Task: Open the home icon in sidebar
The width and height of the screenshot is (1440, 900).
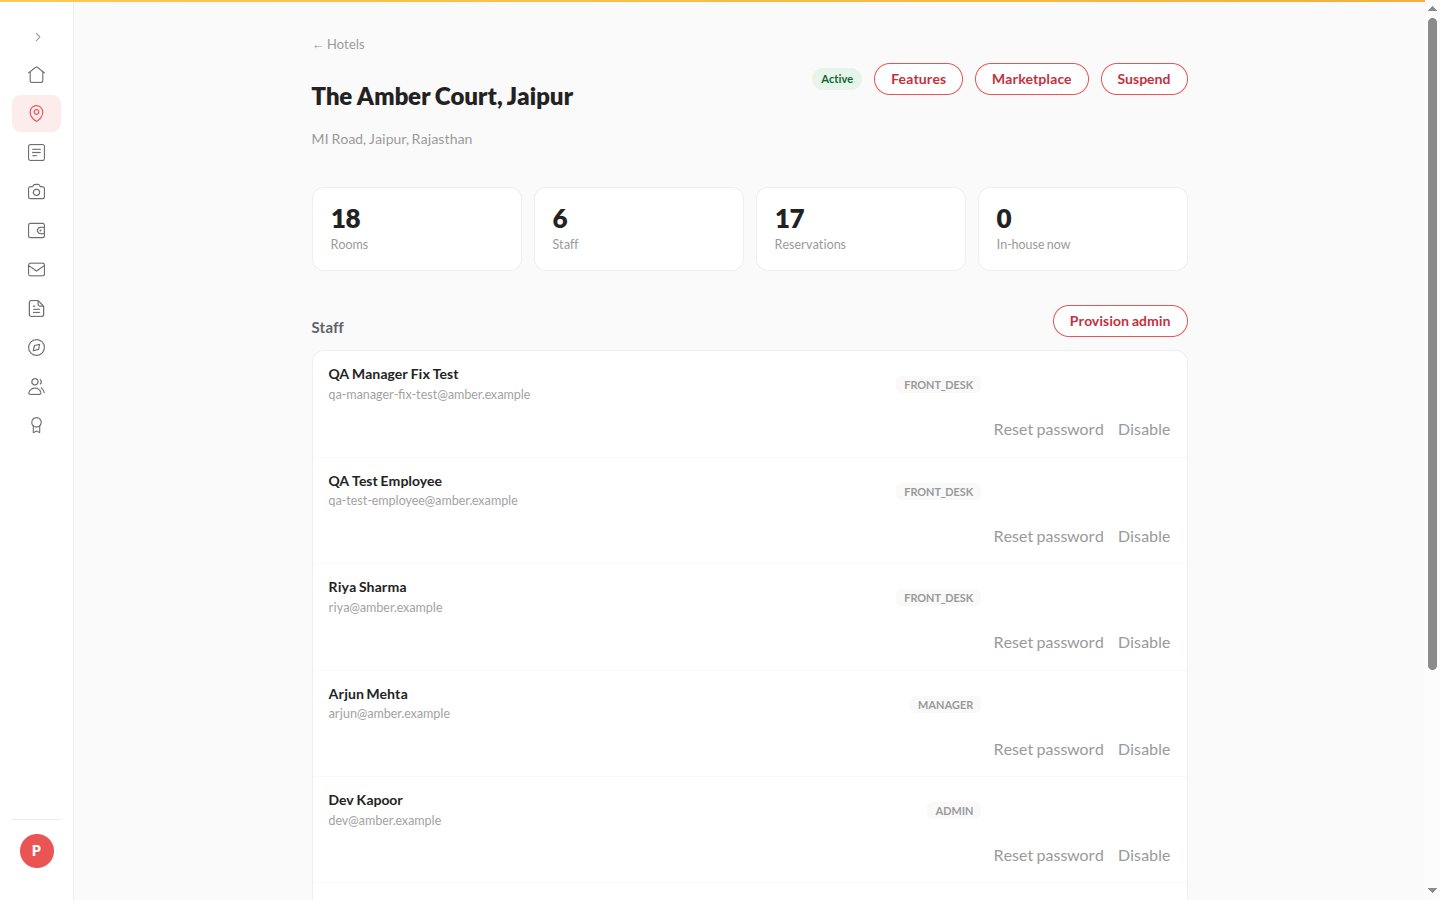Action: click(36, 75)
